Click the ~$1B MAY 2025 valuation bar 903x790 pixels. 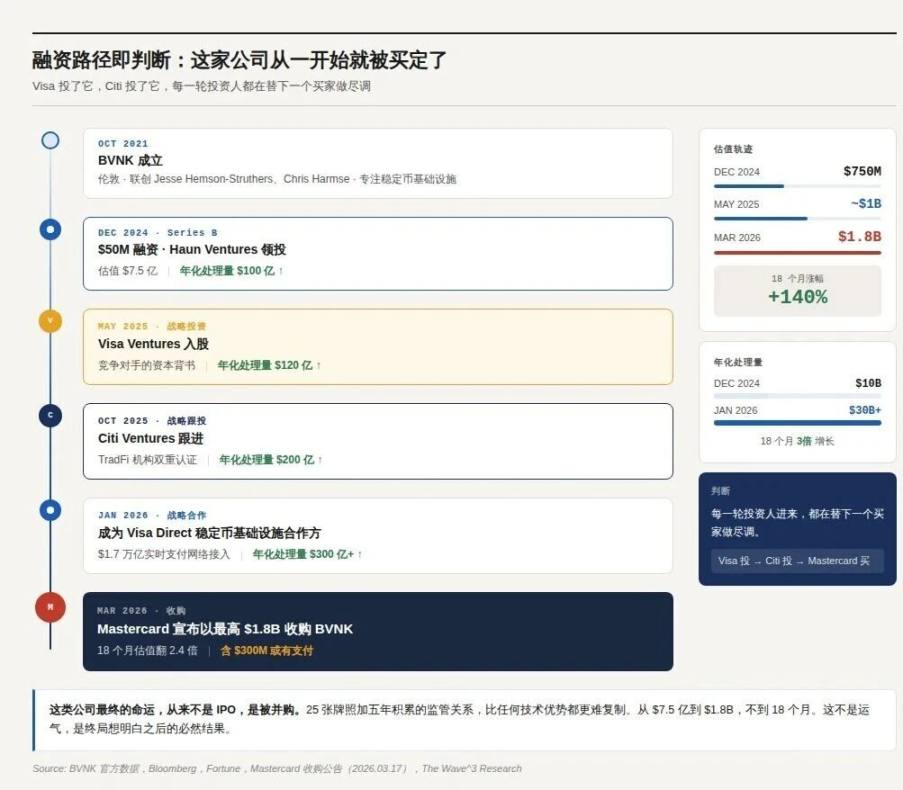click(x=760, y=218)
